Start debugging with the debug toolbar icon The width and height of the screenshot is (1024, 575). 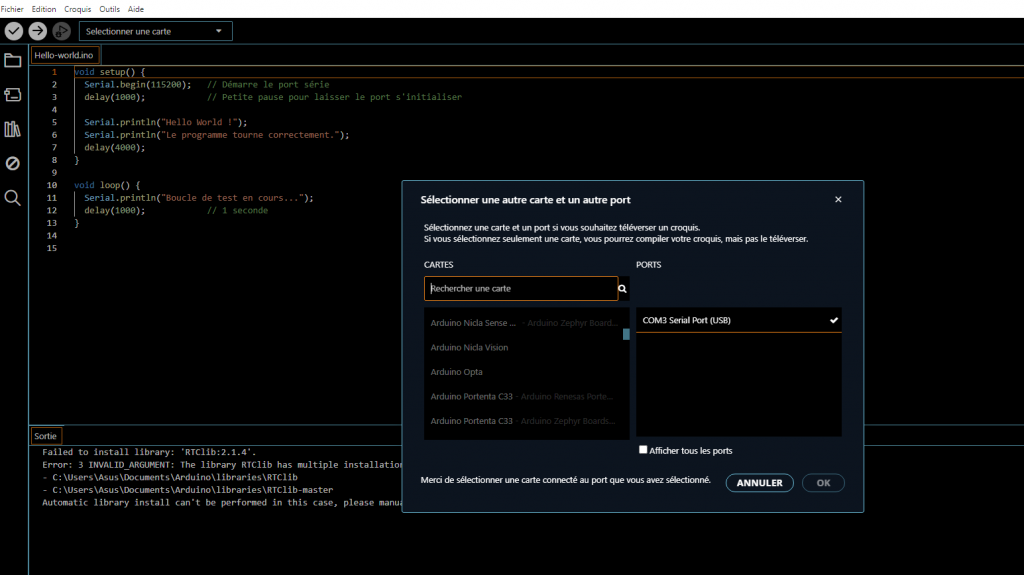[61, 31]
